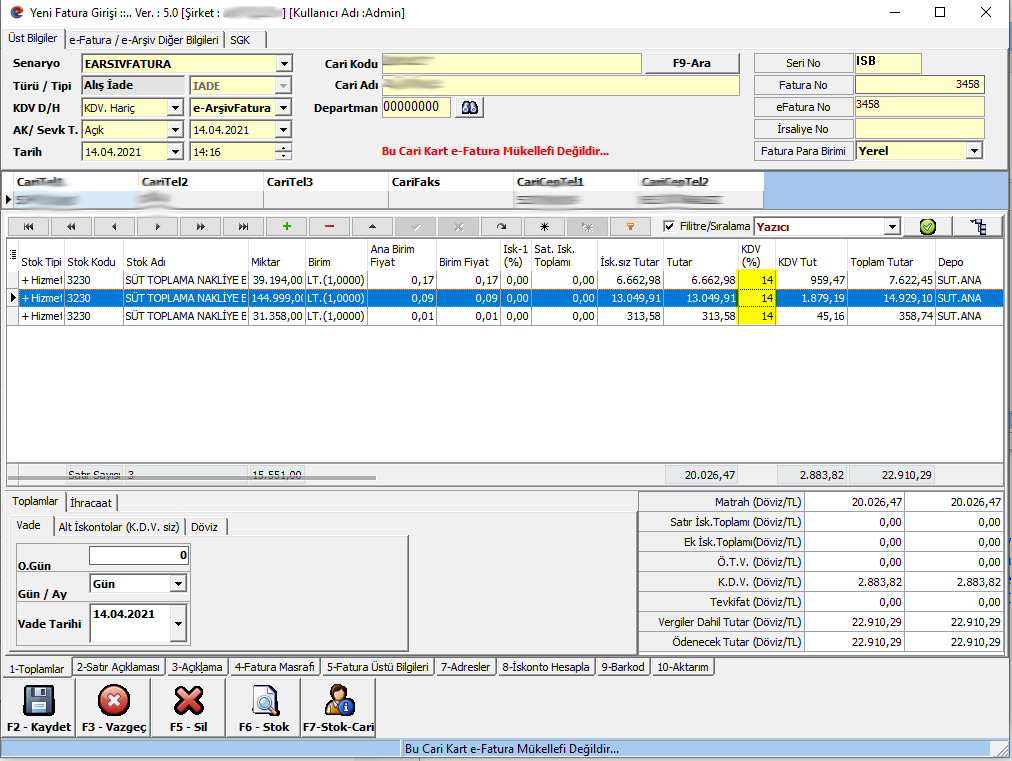This screenshot has height=761, width=1012.
Task: Click the Fatura Para Birimi button
Action: tap(803, 151)
